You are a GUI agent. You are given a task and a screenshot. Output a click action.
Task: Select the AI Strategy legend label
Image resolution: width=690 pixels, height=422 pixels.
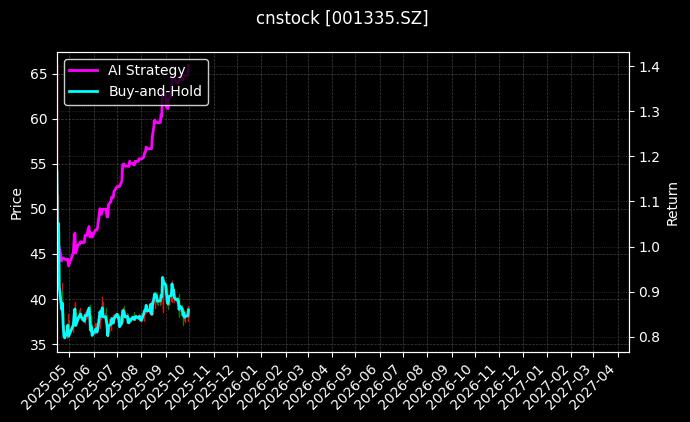146,70
